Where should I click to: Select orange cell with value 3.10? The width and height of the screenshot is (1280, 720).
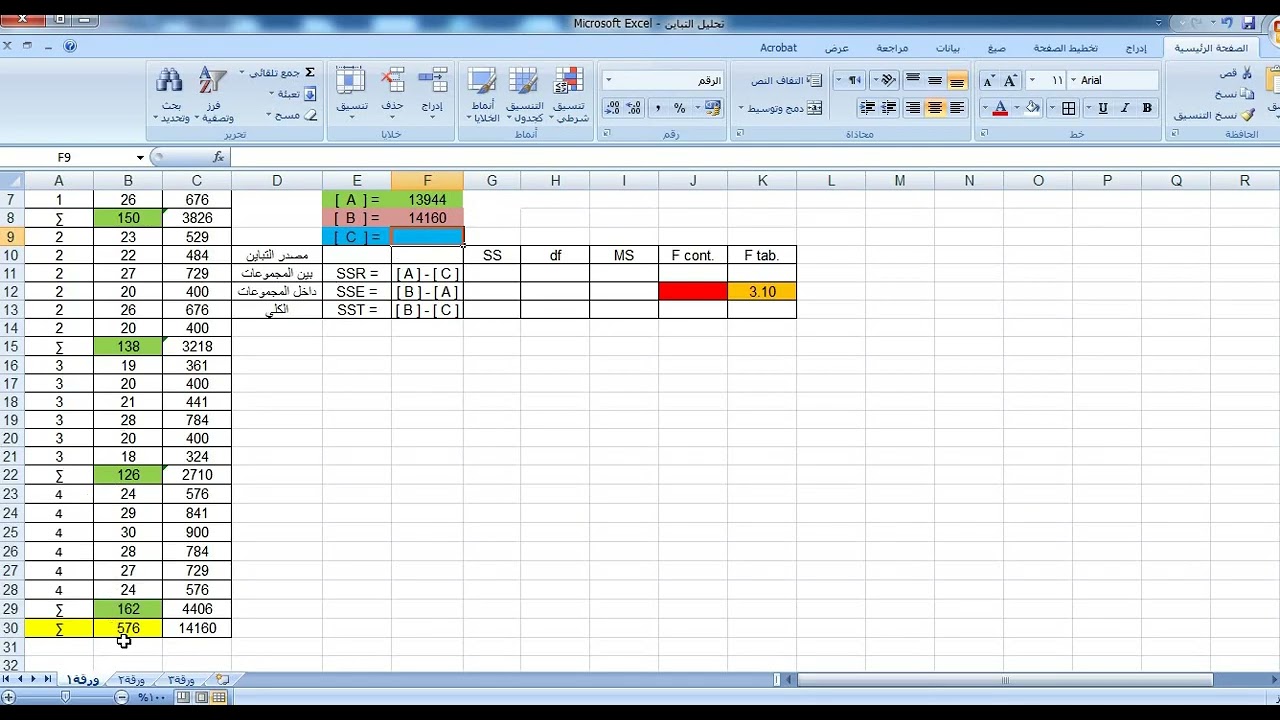[762, 292]
